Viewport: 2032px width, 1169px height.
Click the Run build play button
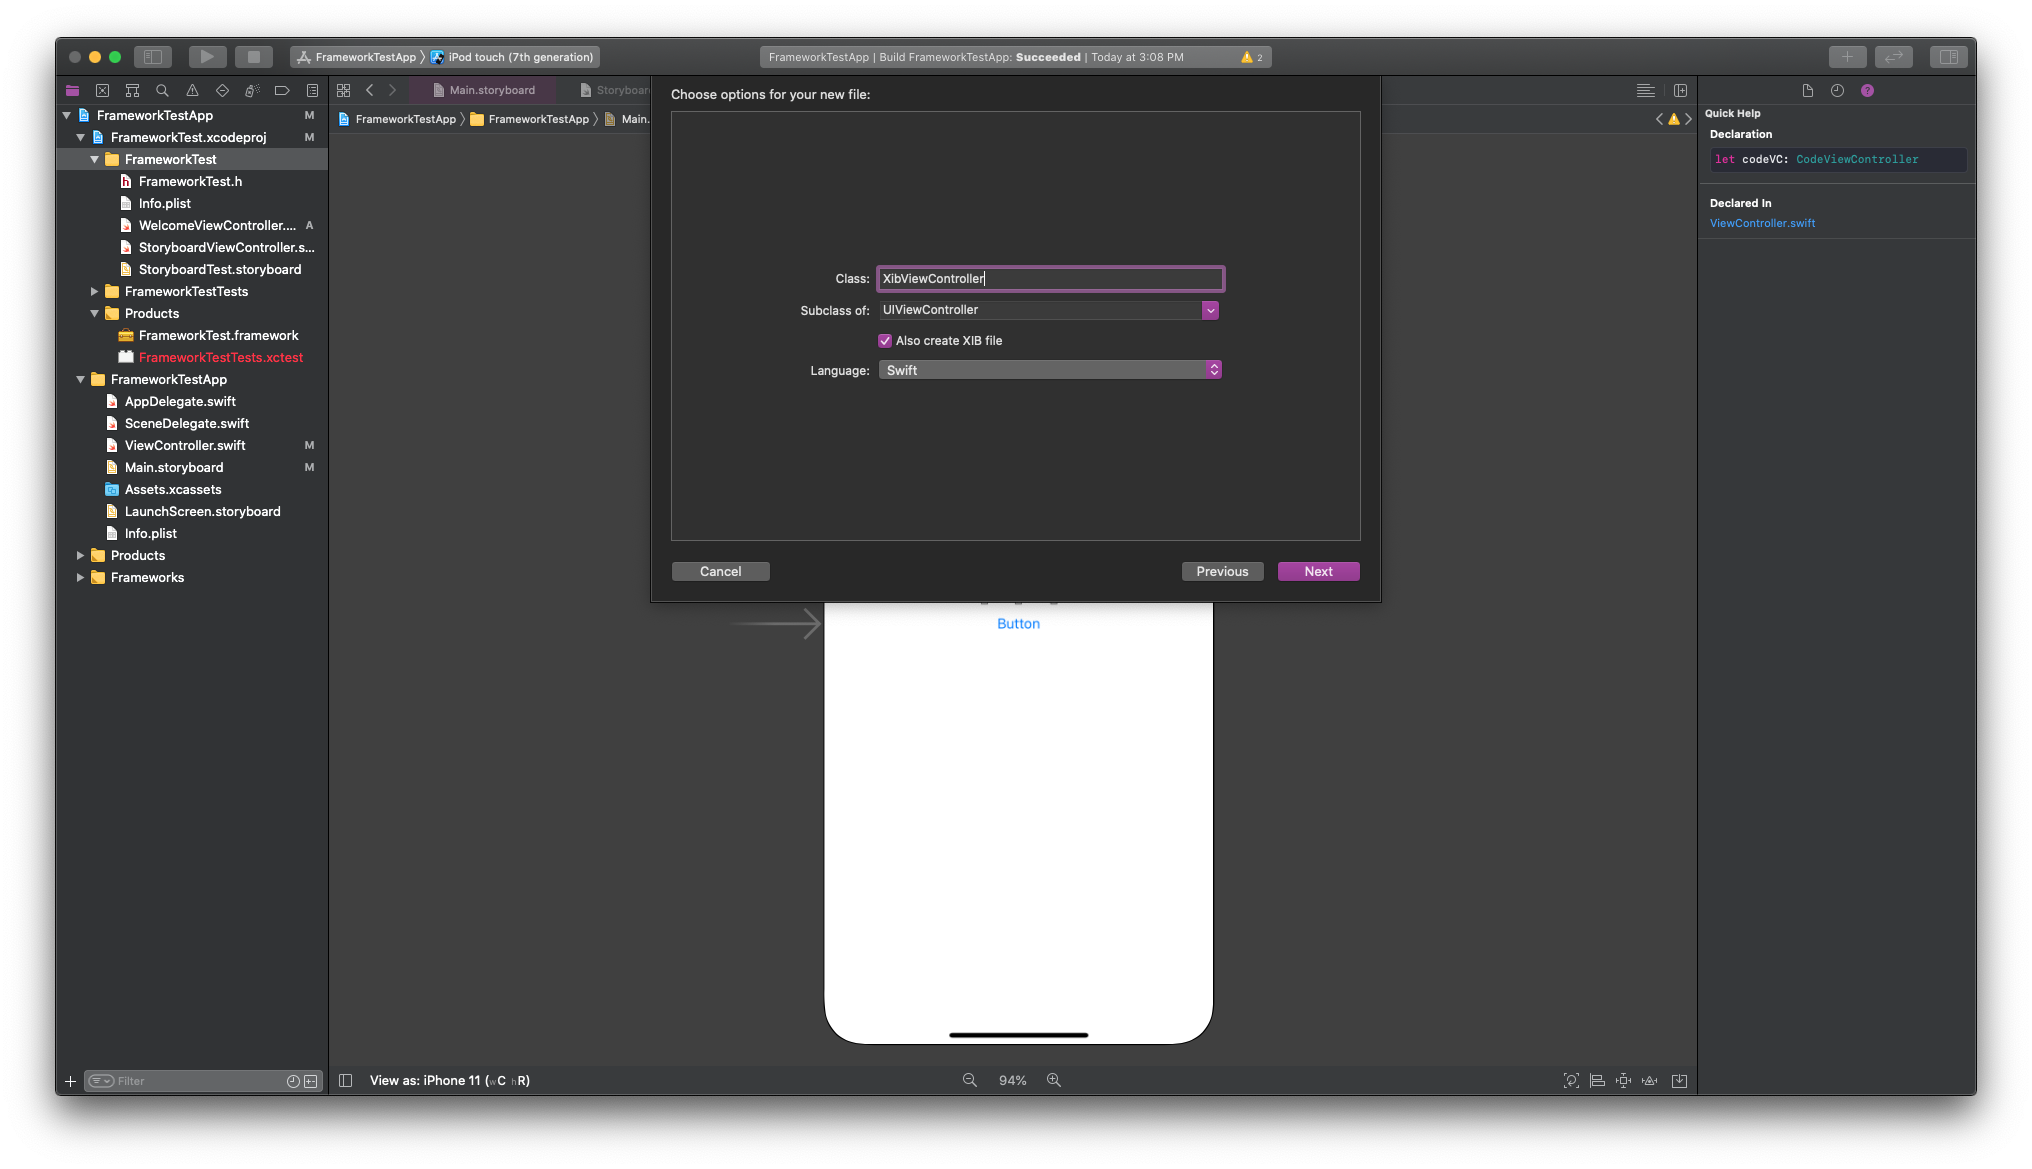pos(206,57)
